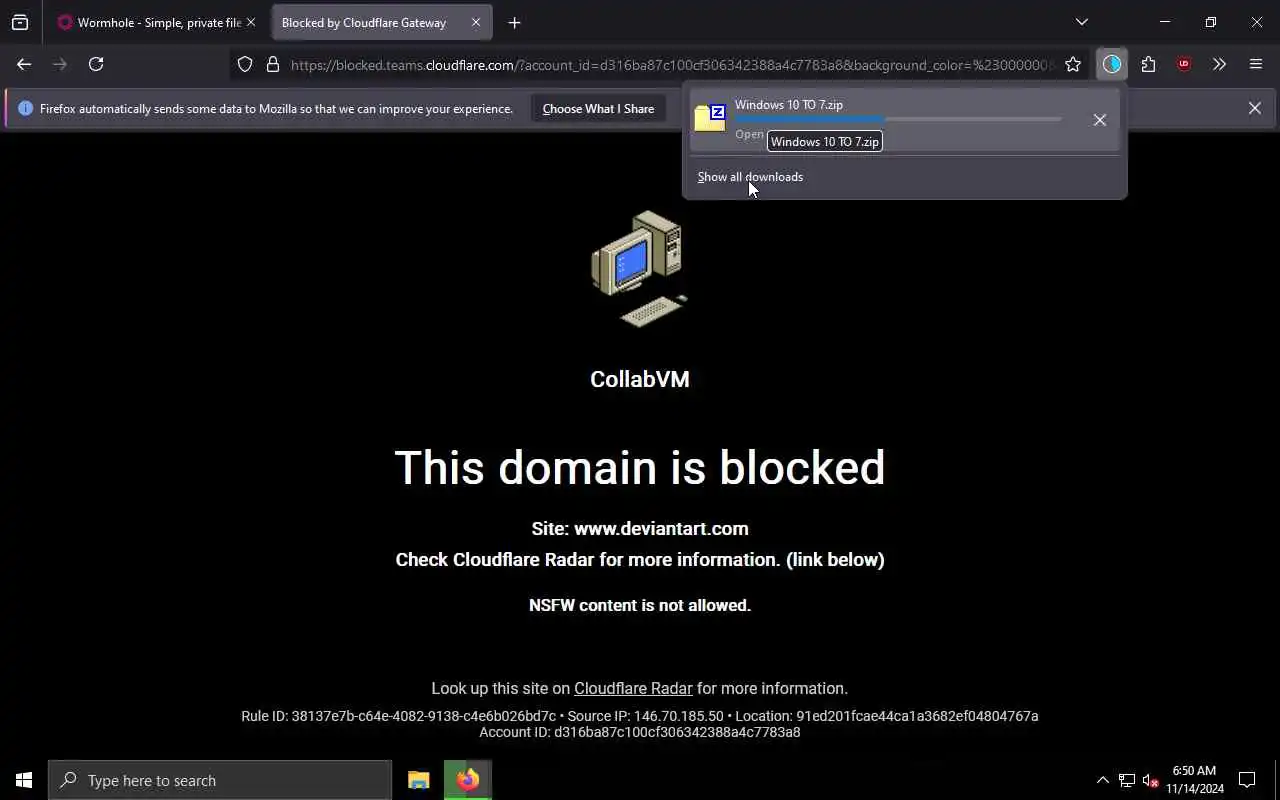Show hidden system tray icons
Screen dimensions: 1280x800
tap(1103, 780)
